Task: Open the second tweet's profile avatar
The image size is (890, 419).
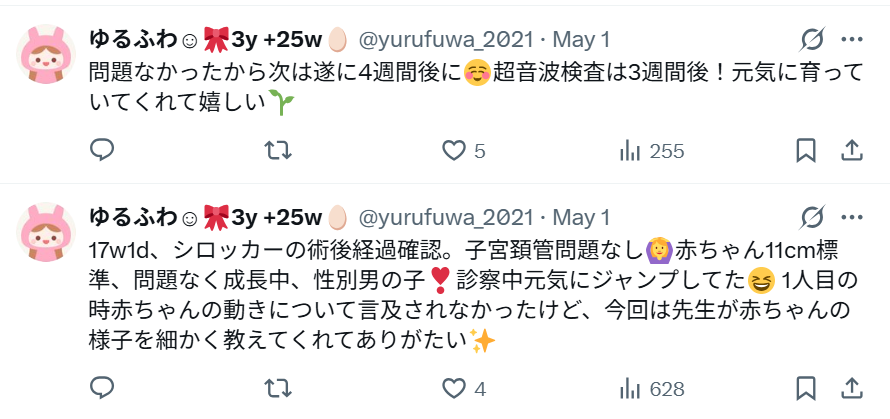Action: coord(46,232)
